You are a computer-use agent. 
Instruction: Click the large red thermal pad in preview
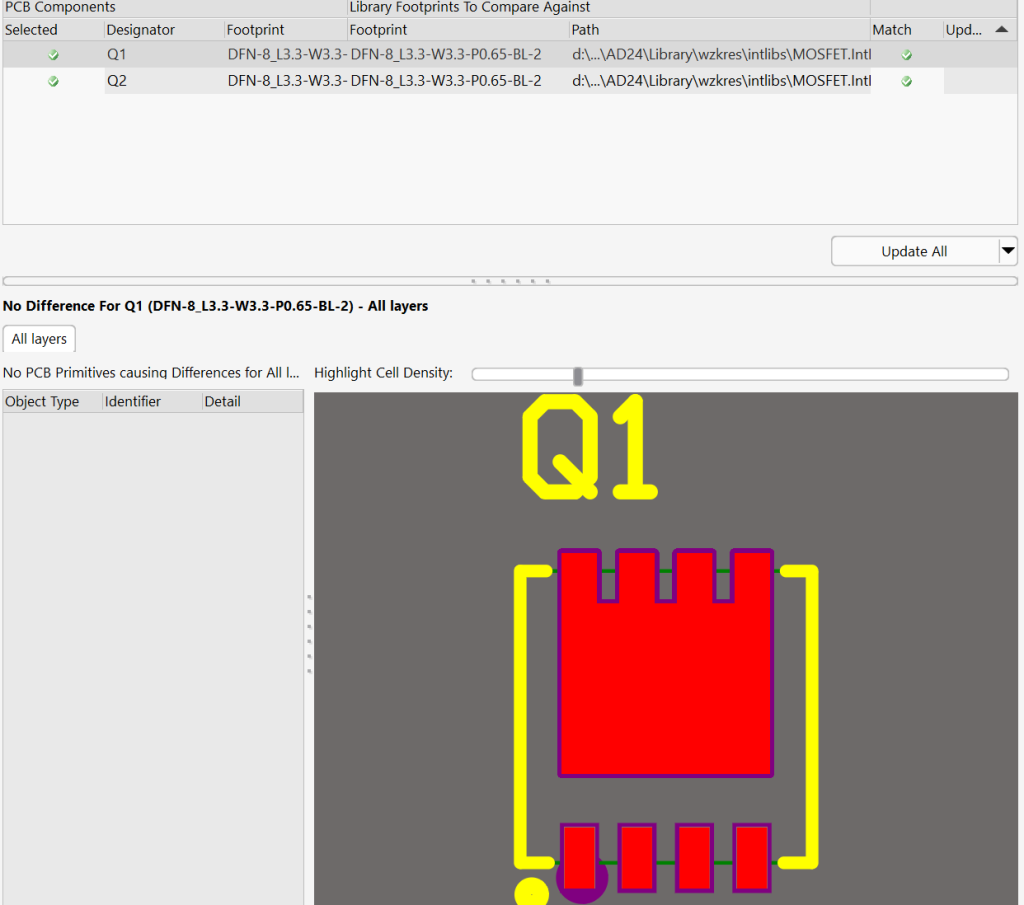[665, 690]
